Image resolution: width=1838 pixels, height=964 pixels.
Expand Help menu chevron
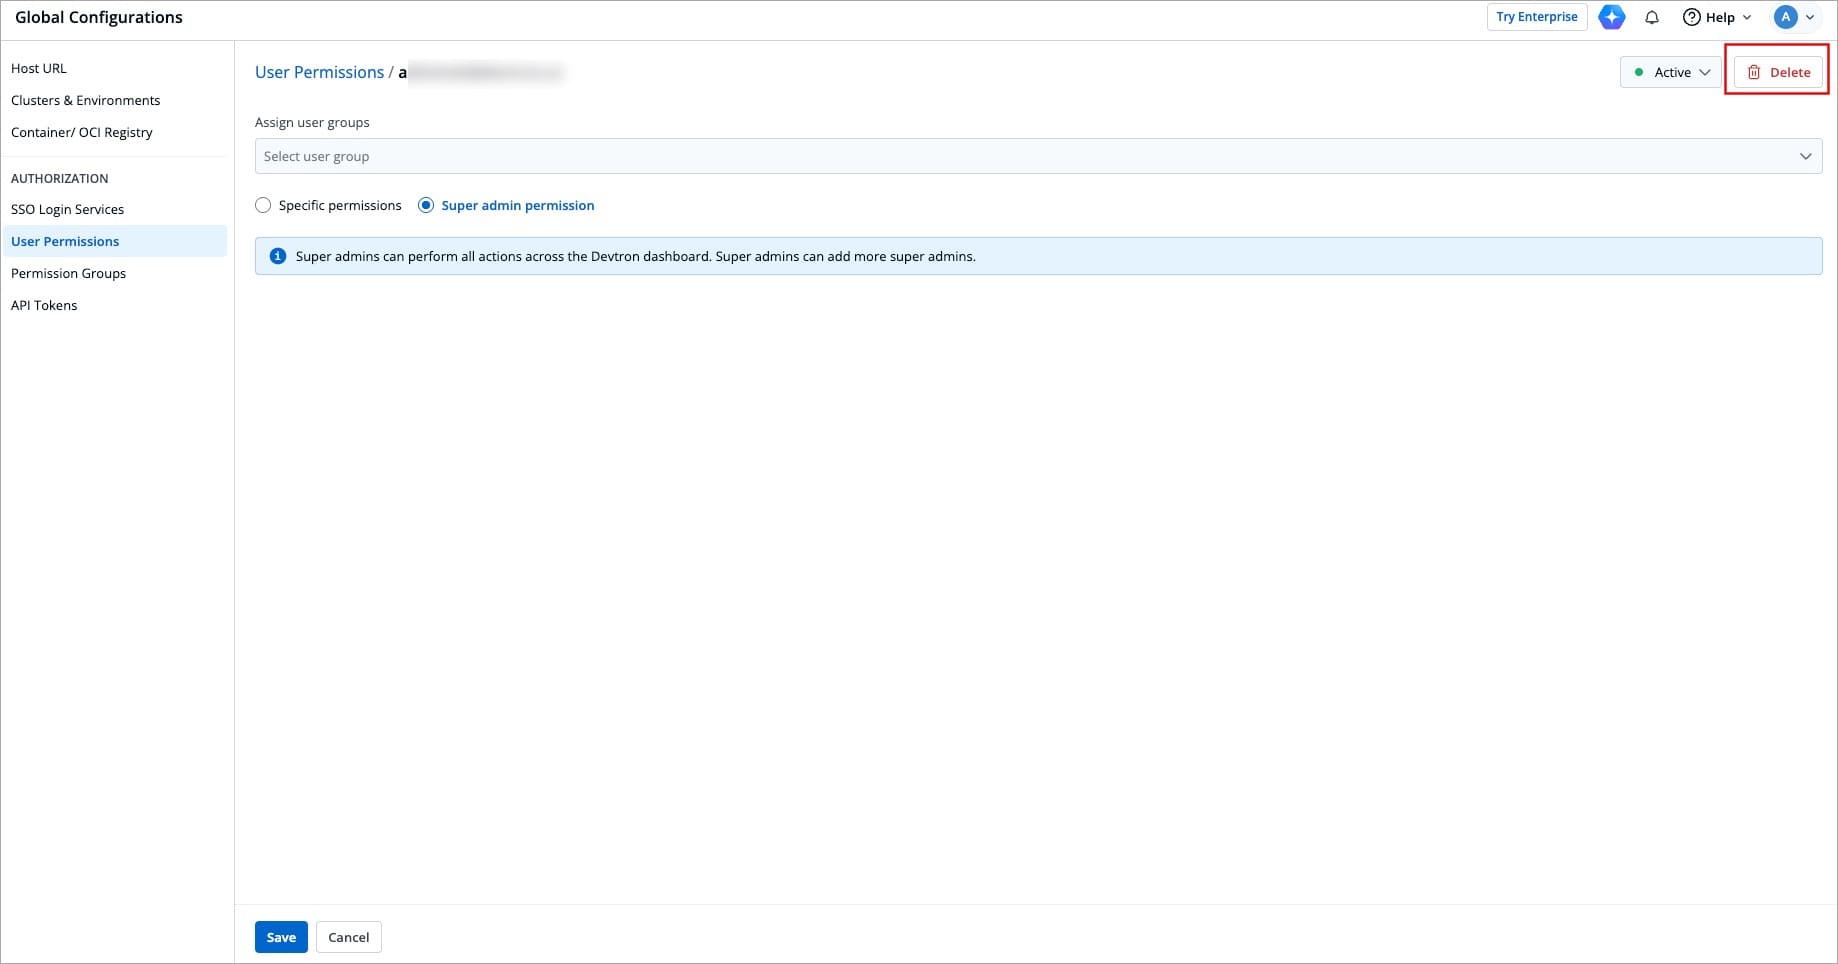coord(1747,17)
